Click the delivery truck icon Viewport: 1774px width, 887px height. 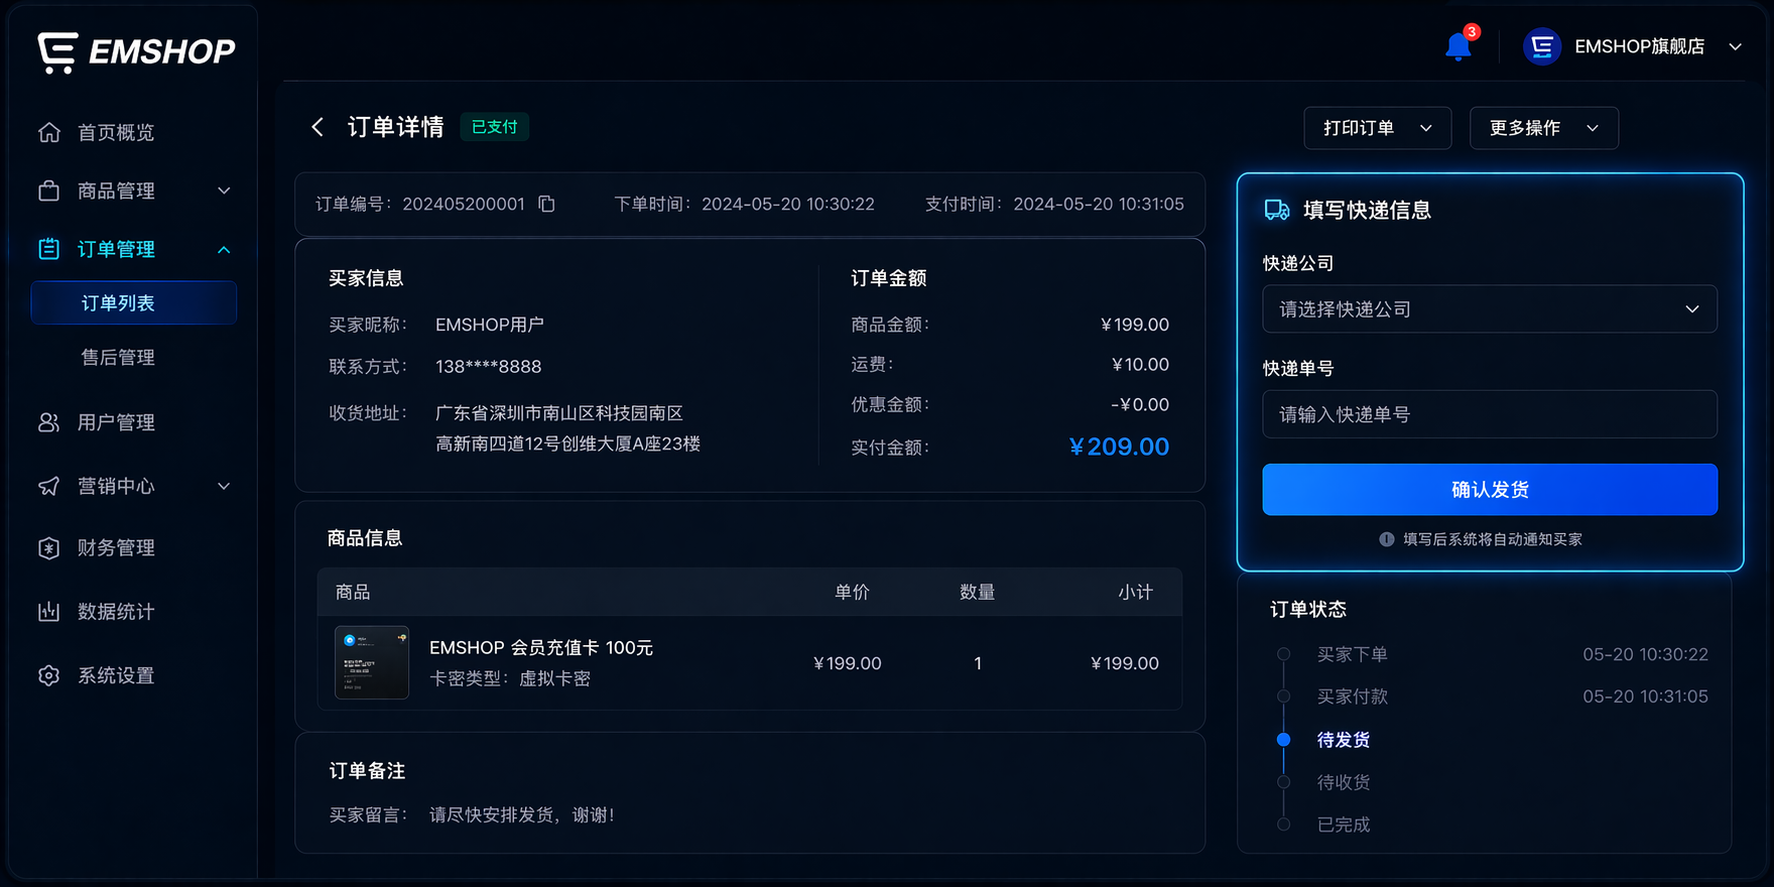(x=1277, y=210)
